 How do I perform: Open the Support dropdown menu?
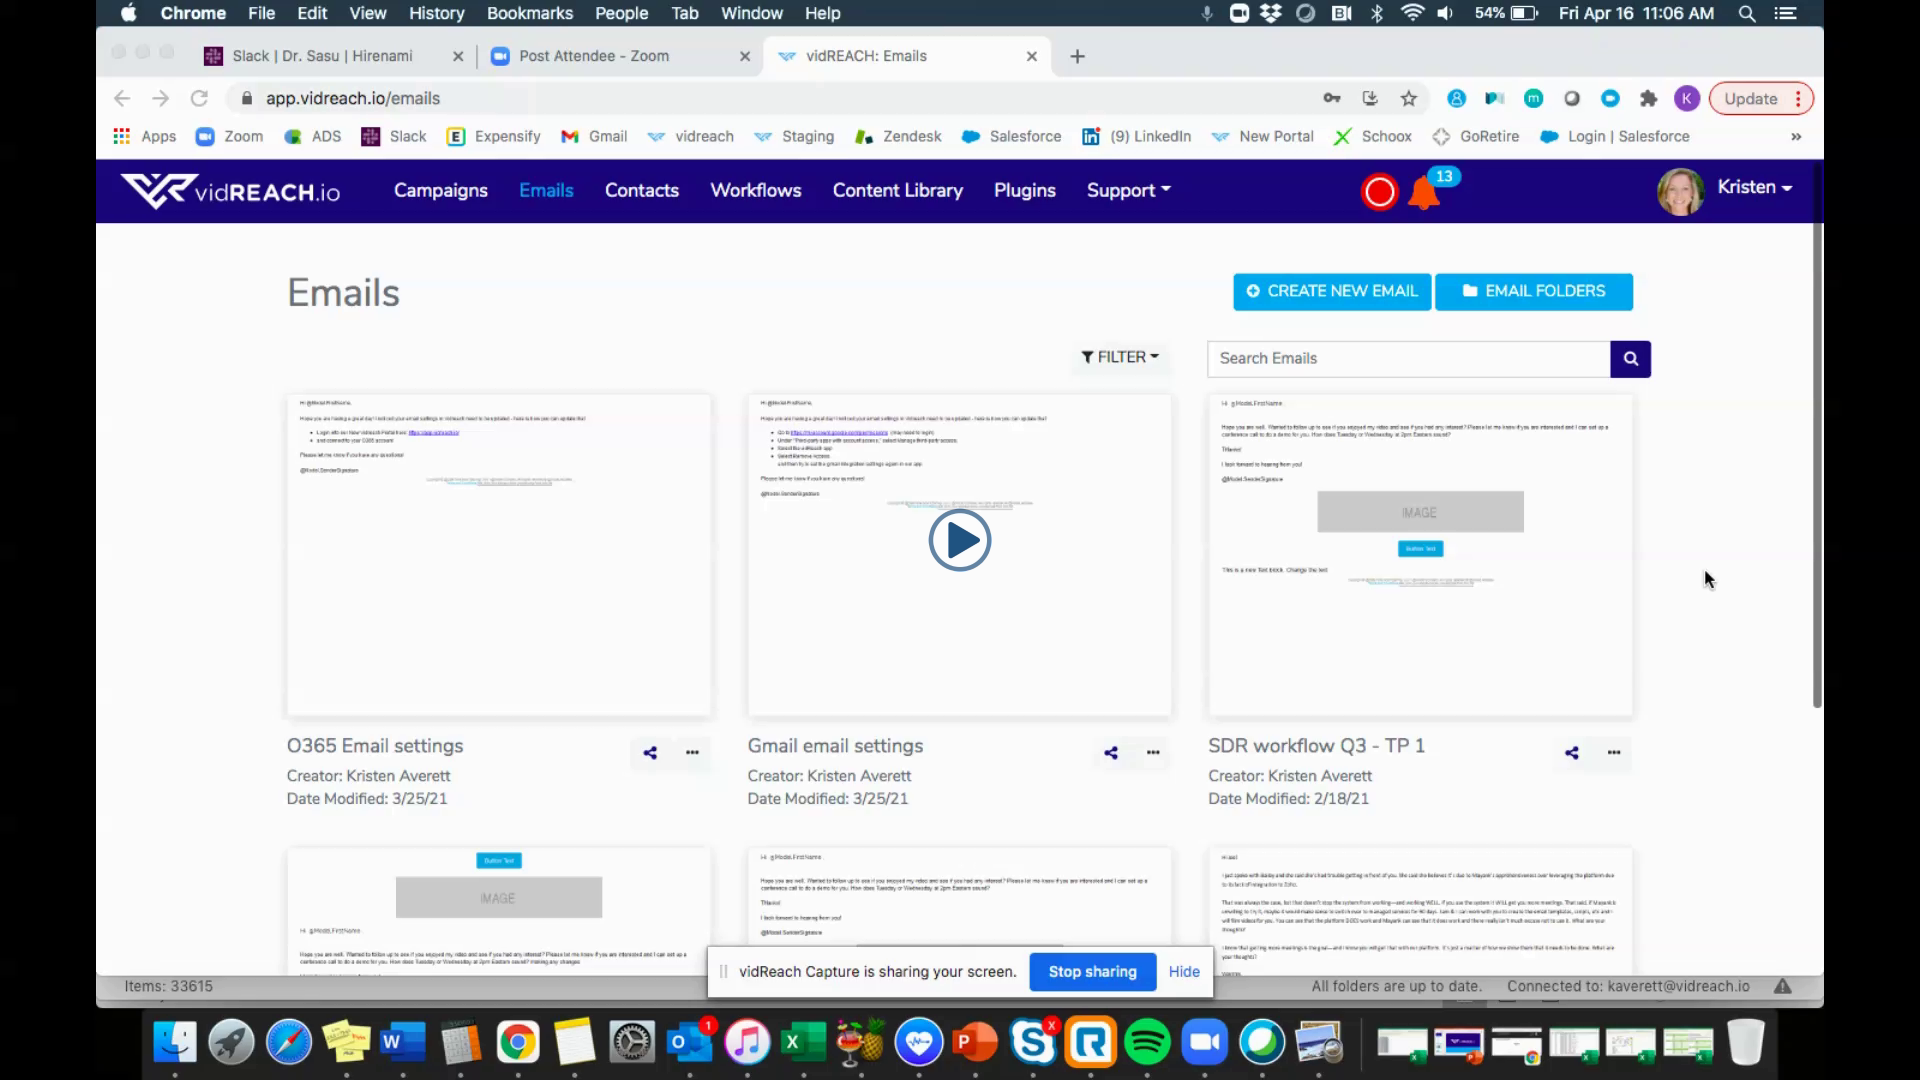1128,191
